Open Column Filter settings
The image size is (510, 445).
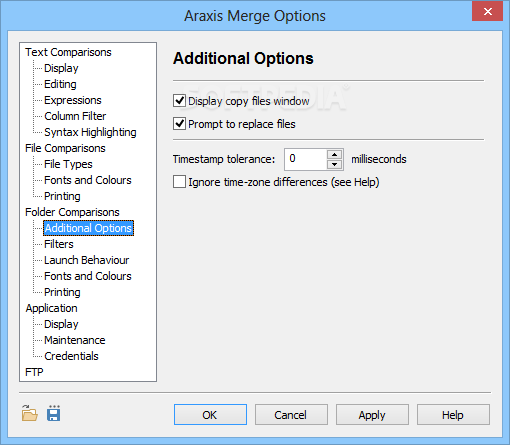(75, 116)
